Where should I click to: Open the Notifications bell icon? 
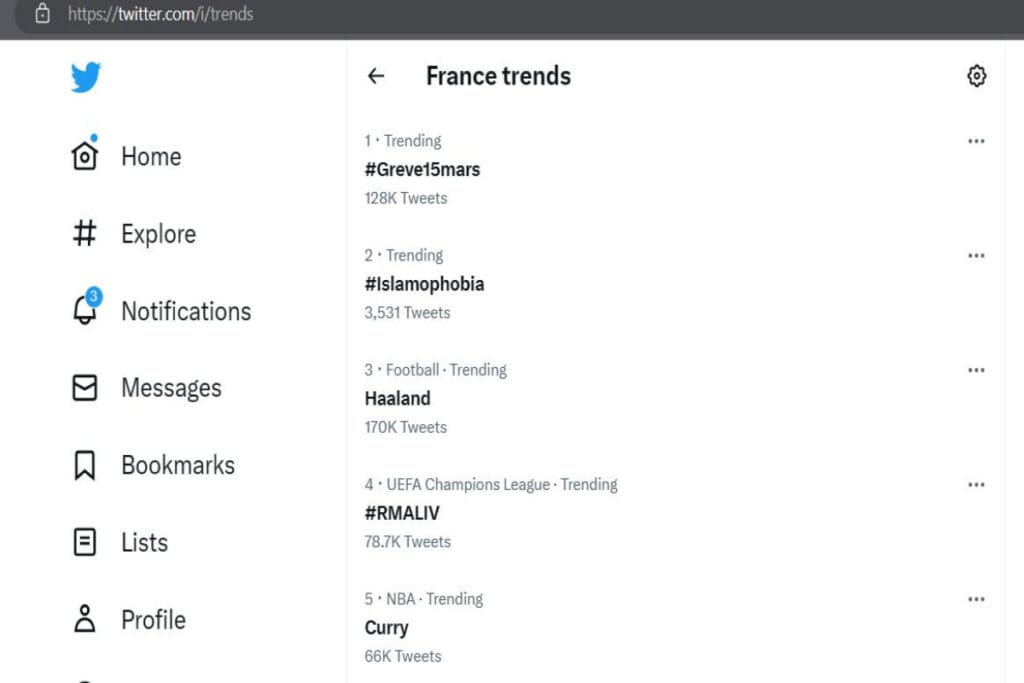coord(85,309)
